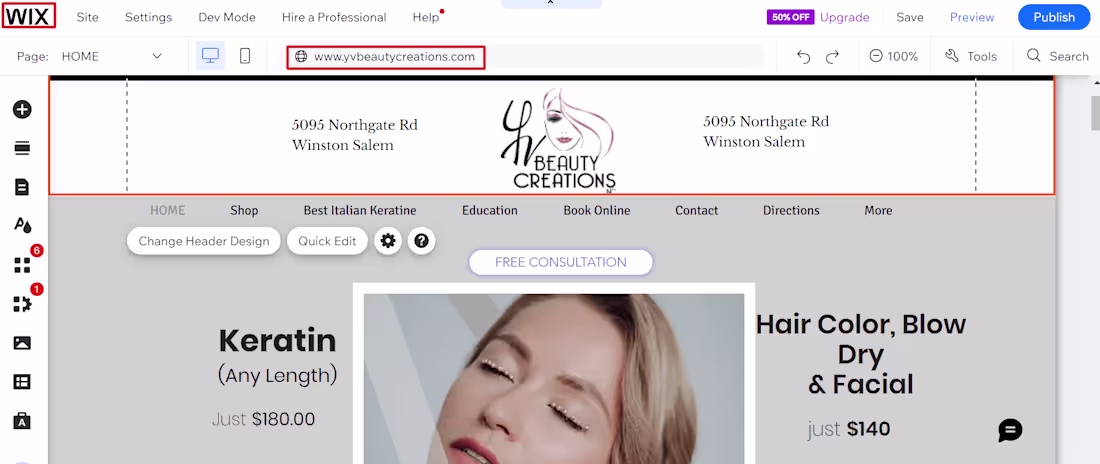The image size is (1100, 464).
Task: Open the Add Section strip icon
Action: 22,148
